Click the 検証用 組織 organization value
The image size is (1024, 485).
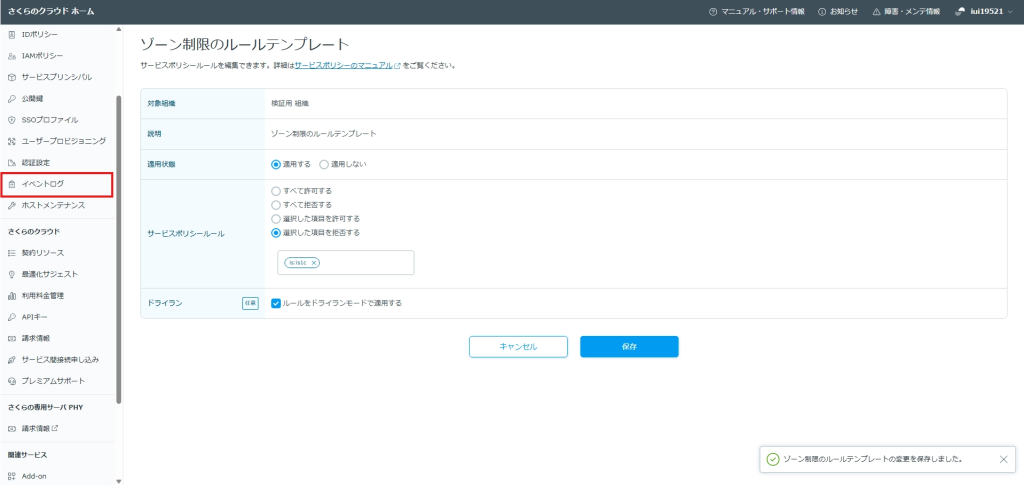(x=291, y=103)
